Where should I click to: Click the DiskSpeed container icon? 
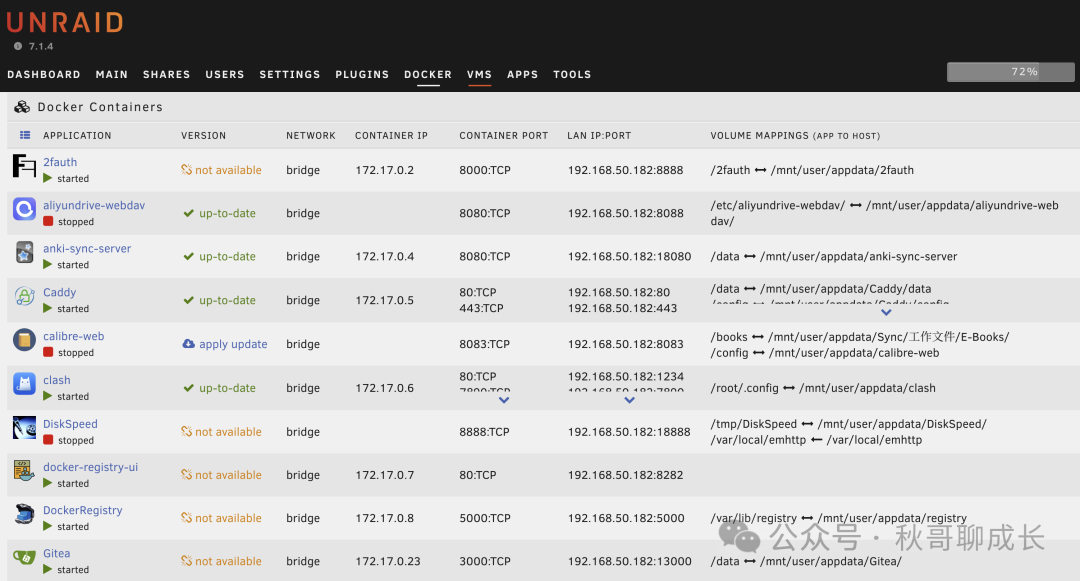coord(24,427)
